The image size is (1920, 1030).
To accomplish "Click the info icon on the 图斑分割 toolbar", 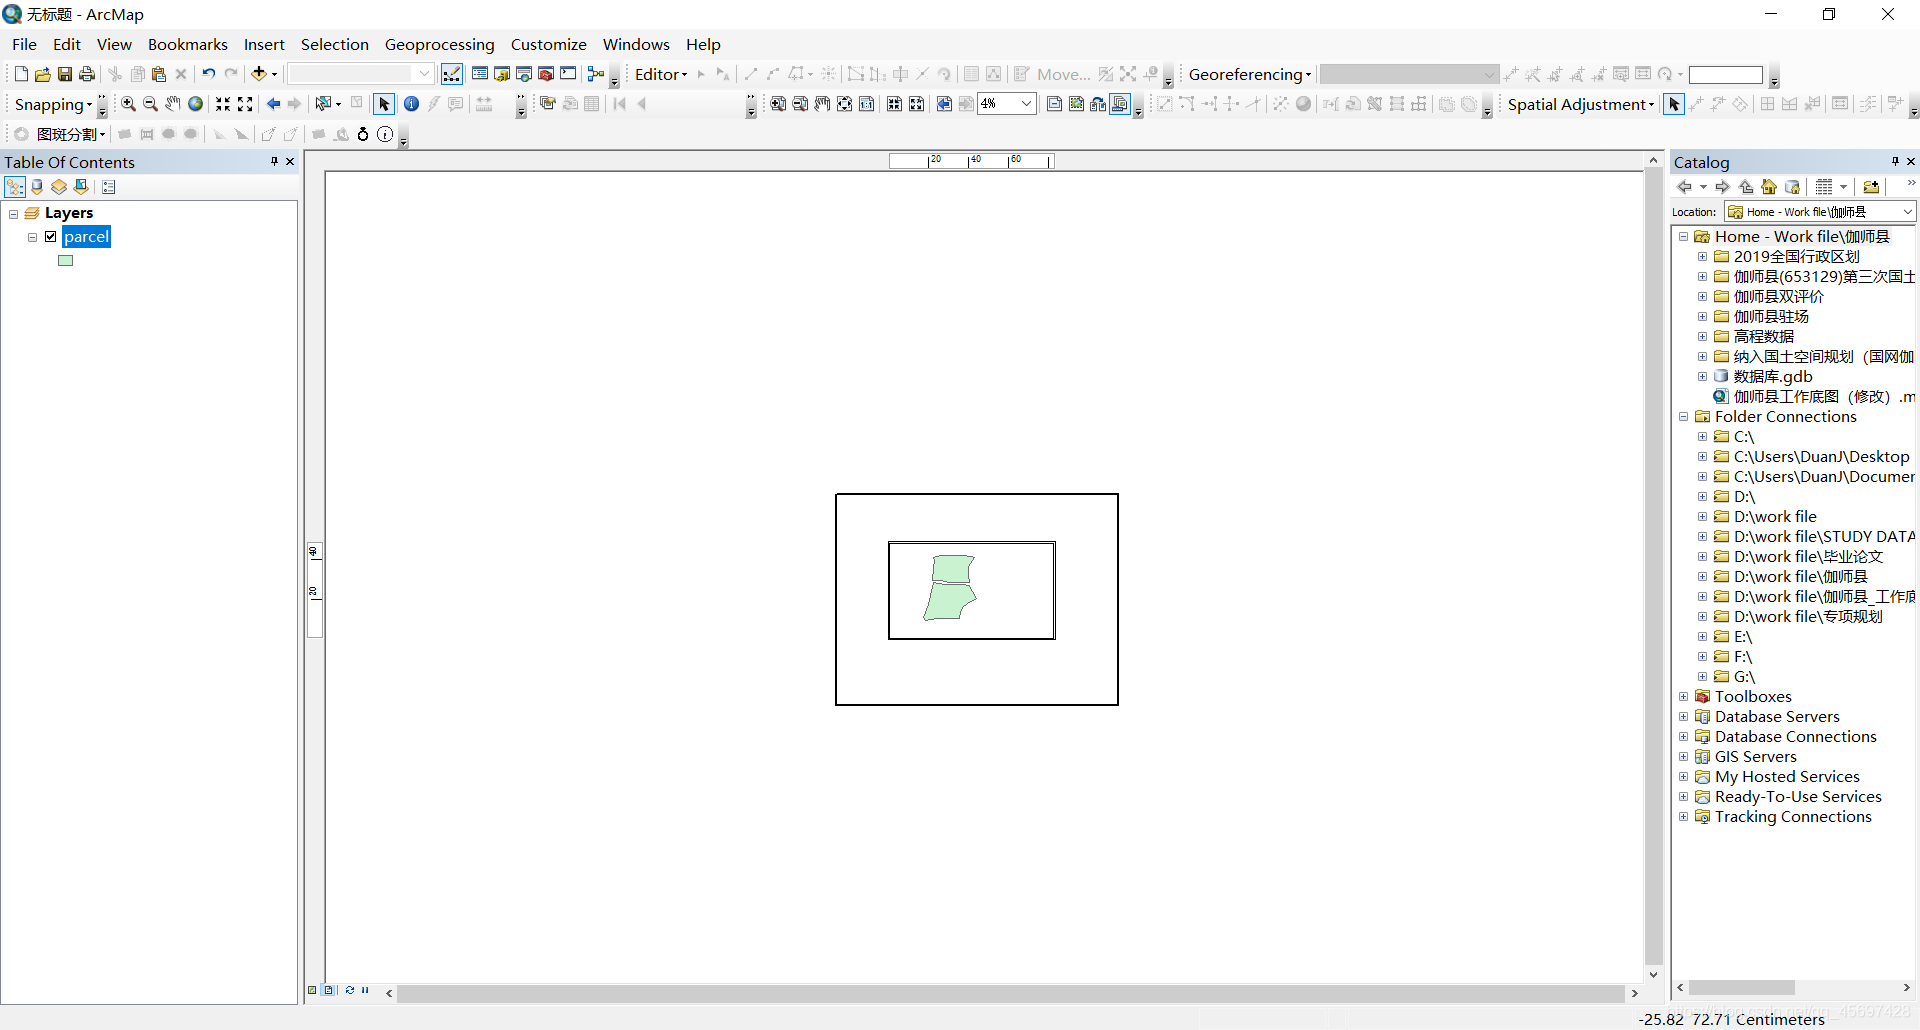I will (x=385, y=134).
